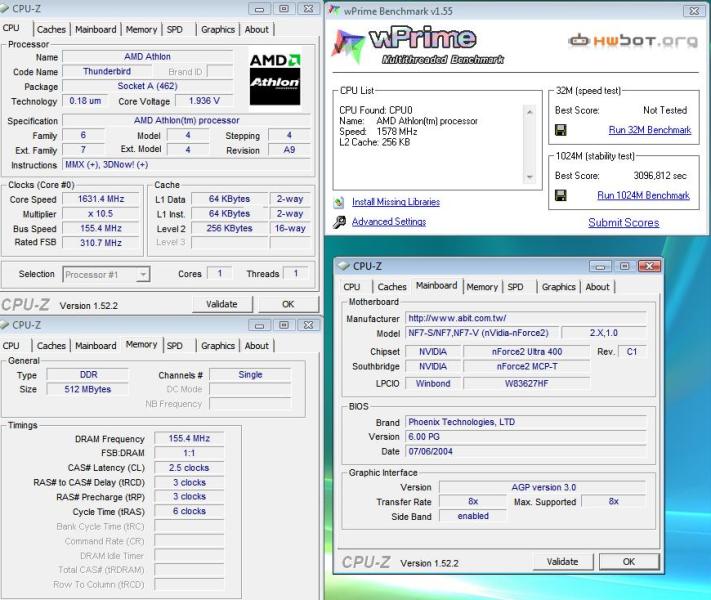This screenshot has width=711, height=600.
Task: Click the hwbot.org logo
Action: 633,41
